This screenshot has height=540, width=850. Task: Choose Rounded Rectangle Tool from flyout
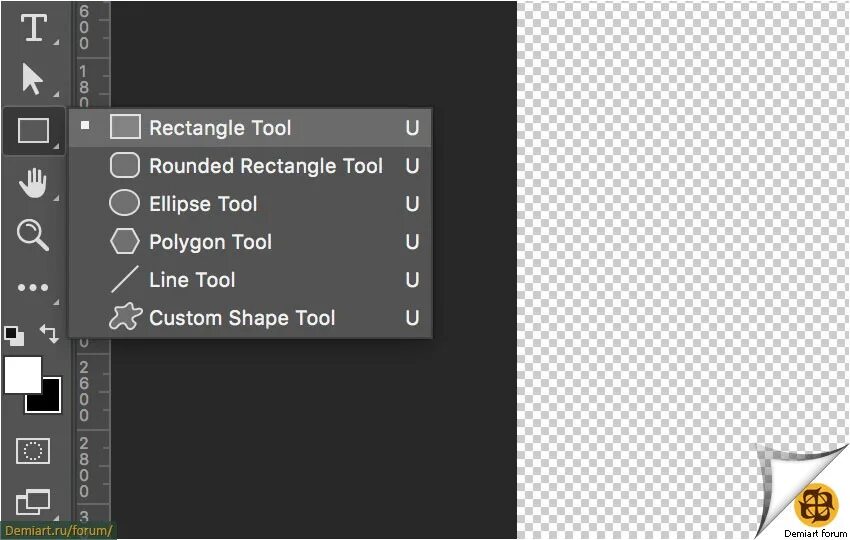(x=265, y=166)
